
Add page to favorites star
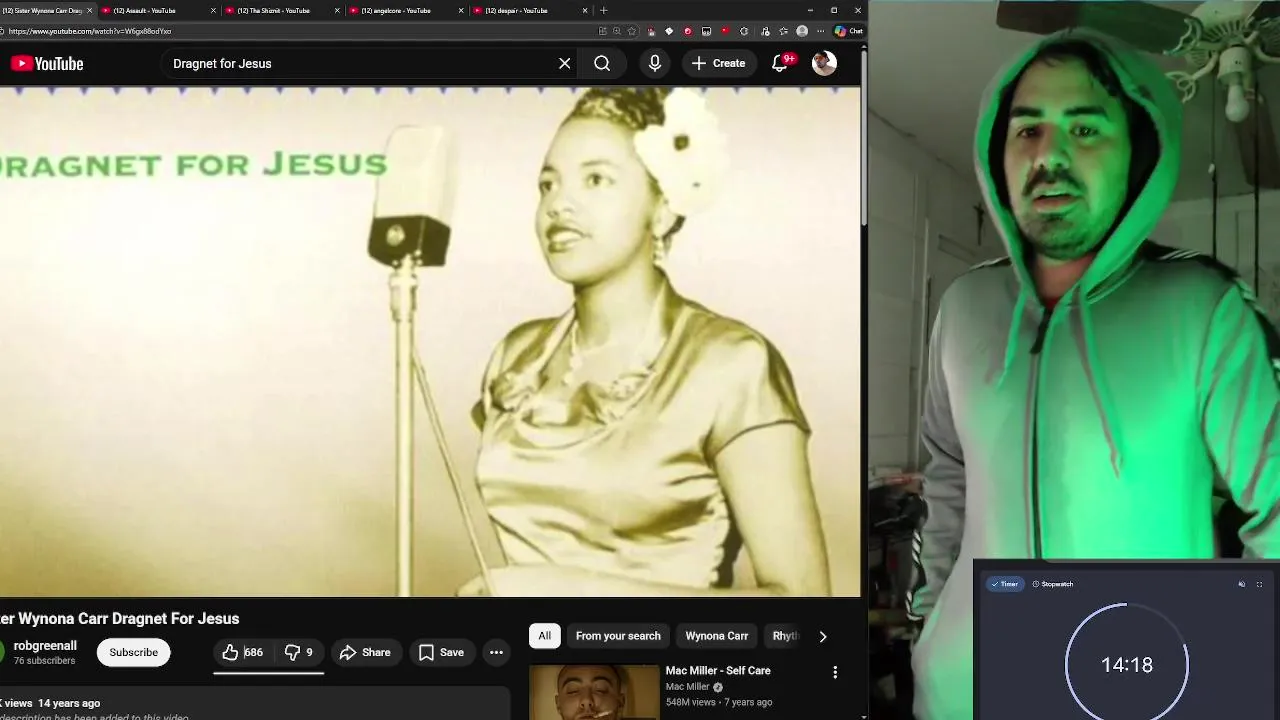(631, 31)
